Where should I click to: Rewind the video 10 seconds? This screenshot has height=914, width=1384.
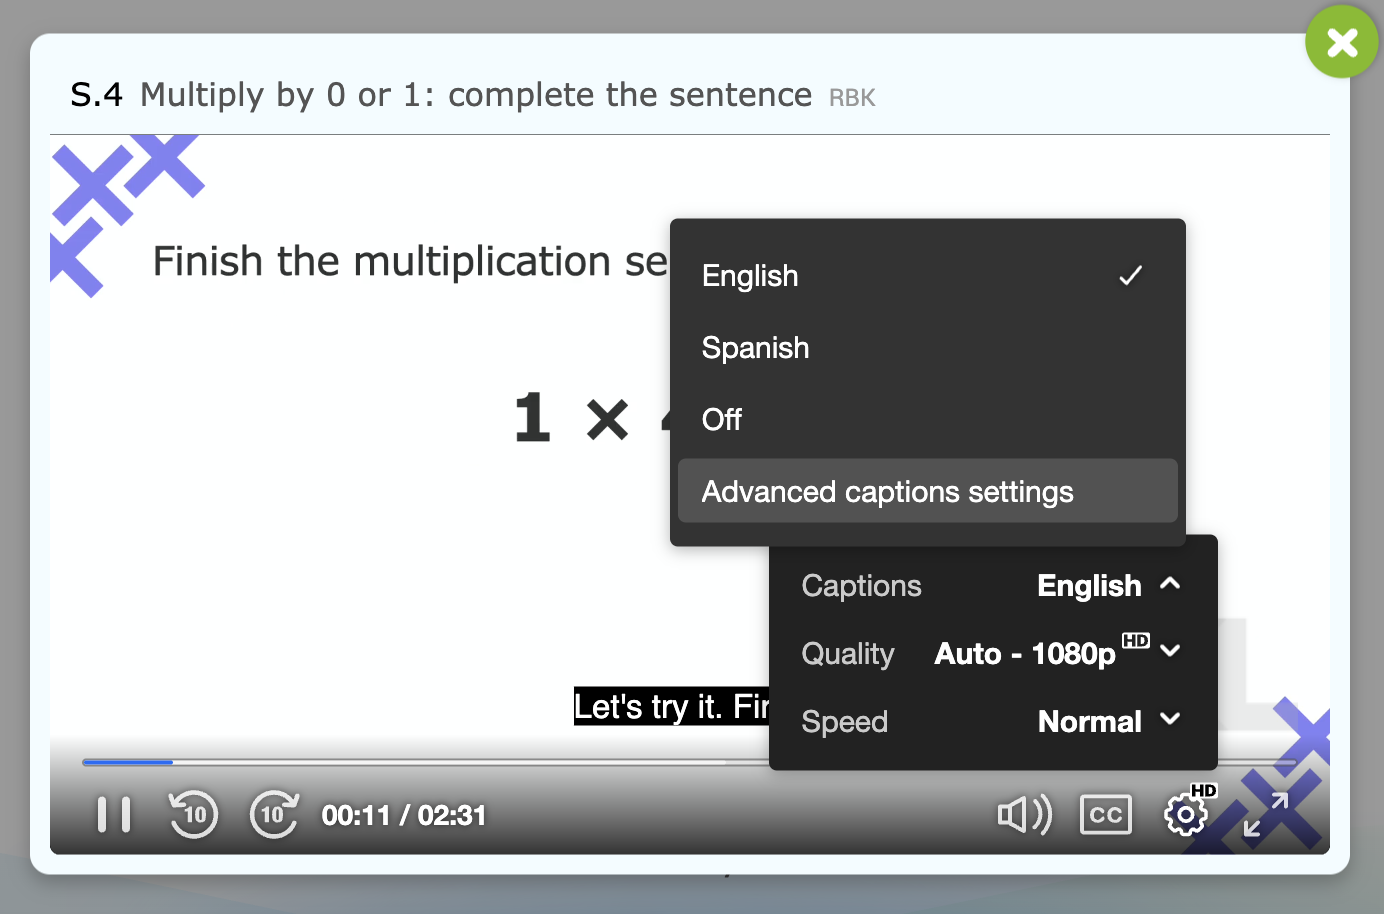(193, 815)
